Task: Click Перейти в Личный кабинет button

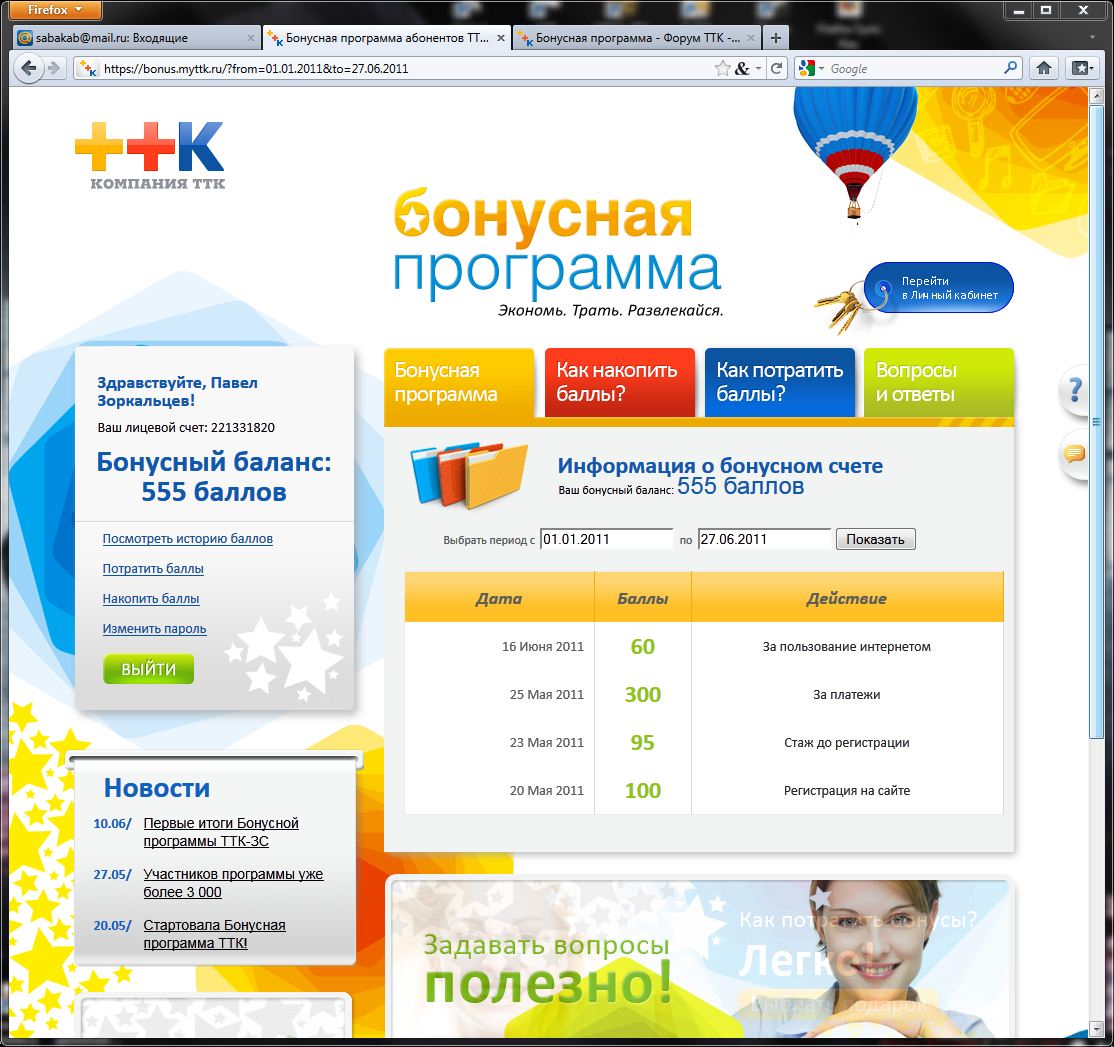Action: (939, 288)
